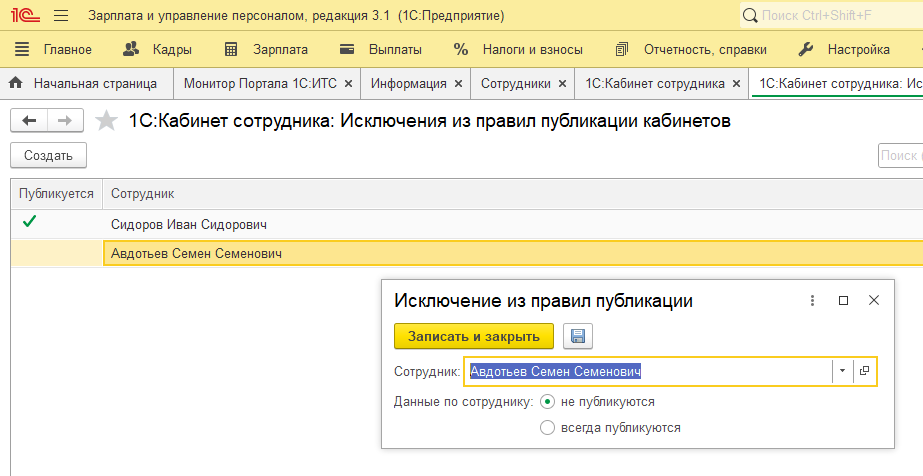Viewport: 923px width, 476px height.
Task: Close the Информация tab
Action: [x=458, y=84]
